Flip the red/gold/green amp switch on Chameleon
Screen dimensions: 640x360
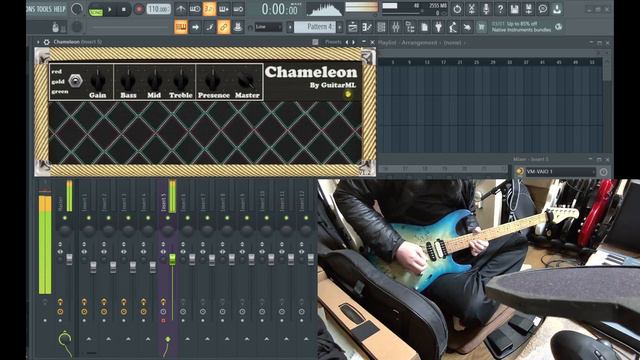tap(76, 81)
